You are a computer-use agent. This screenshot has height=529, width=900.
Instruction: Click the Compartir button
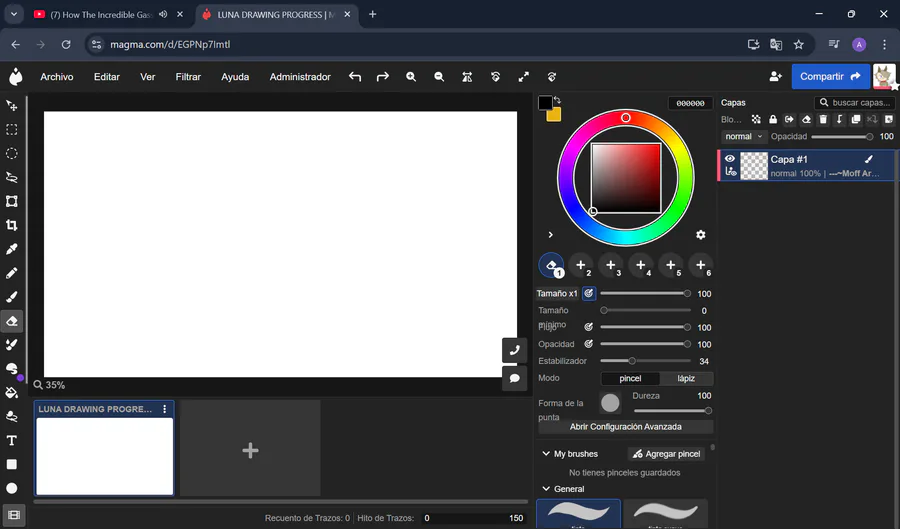tap(830, 76)
